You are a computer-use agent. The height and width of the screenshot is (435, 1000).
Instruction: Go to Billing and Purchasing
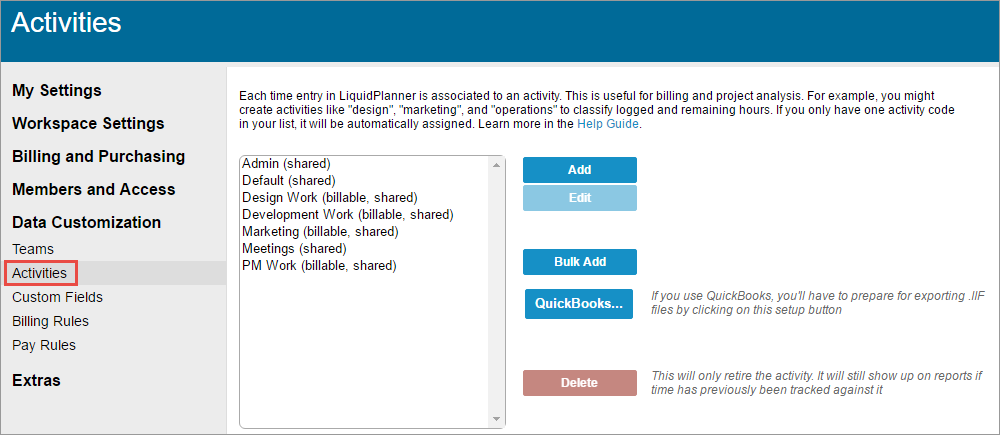98,156
